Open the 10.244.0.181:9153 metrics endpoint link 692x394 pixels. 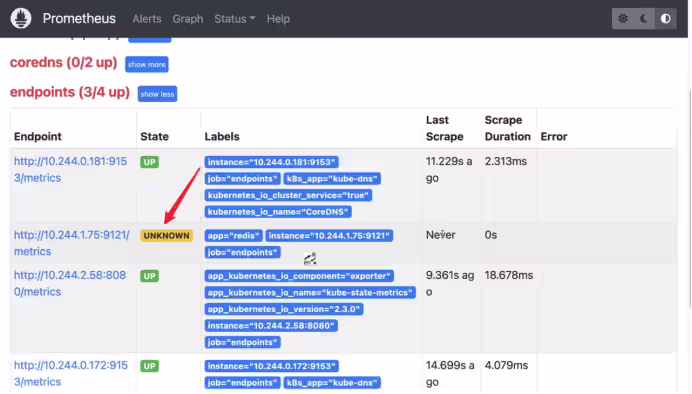pos(70,169)
